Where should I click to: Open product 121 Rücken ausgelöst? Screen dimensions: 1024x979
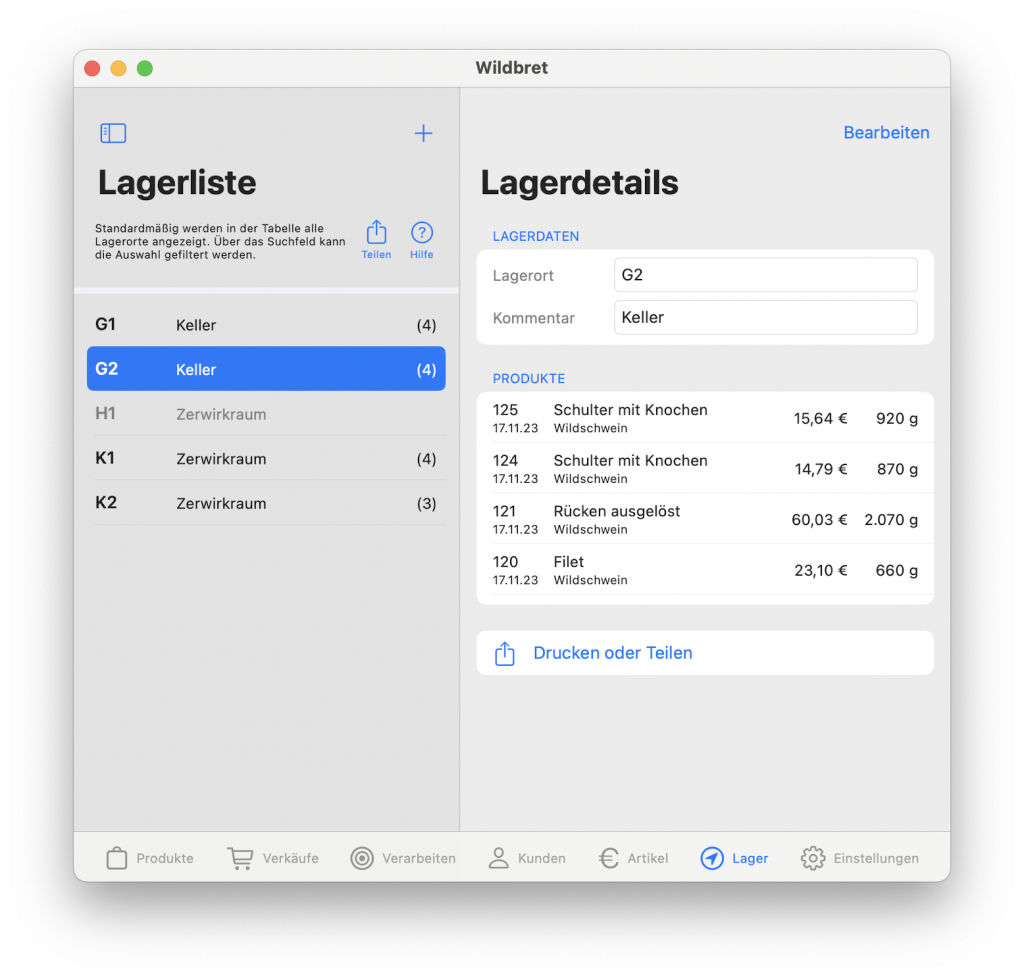pos(704,519)
